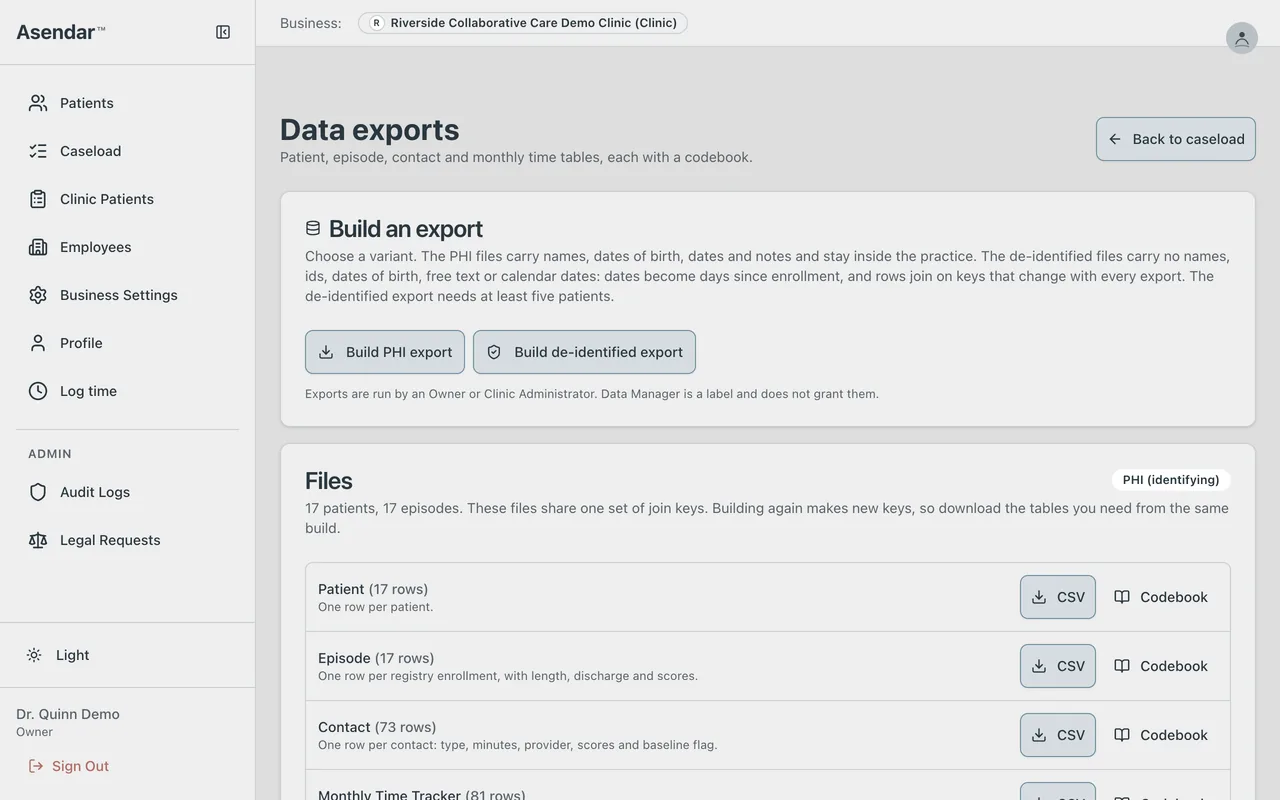Image resolution: width=1280 pixels, height=800 pixels.
Task: Click the Patients people icon
Action: 38,103
